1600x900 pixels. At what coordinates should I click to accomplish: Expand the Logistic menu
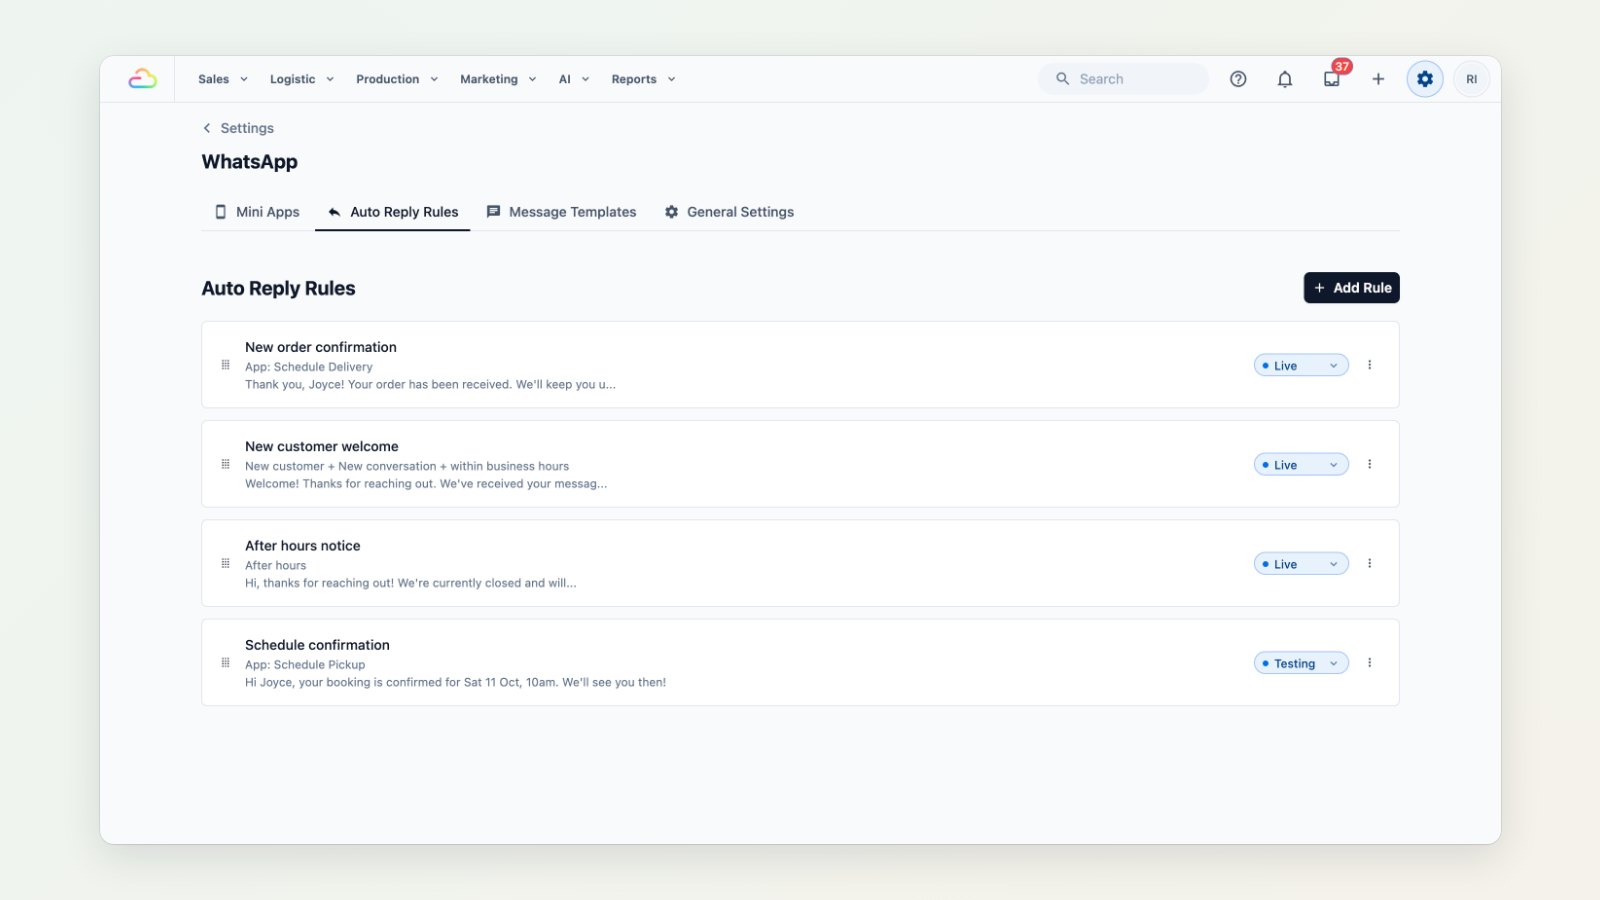(x=301, y=79)
